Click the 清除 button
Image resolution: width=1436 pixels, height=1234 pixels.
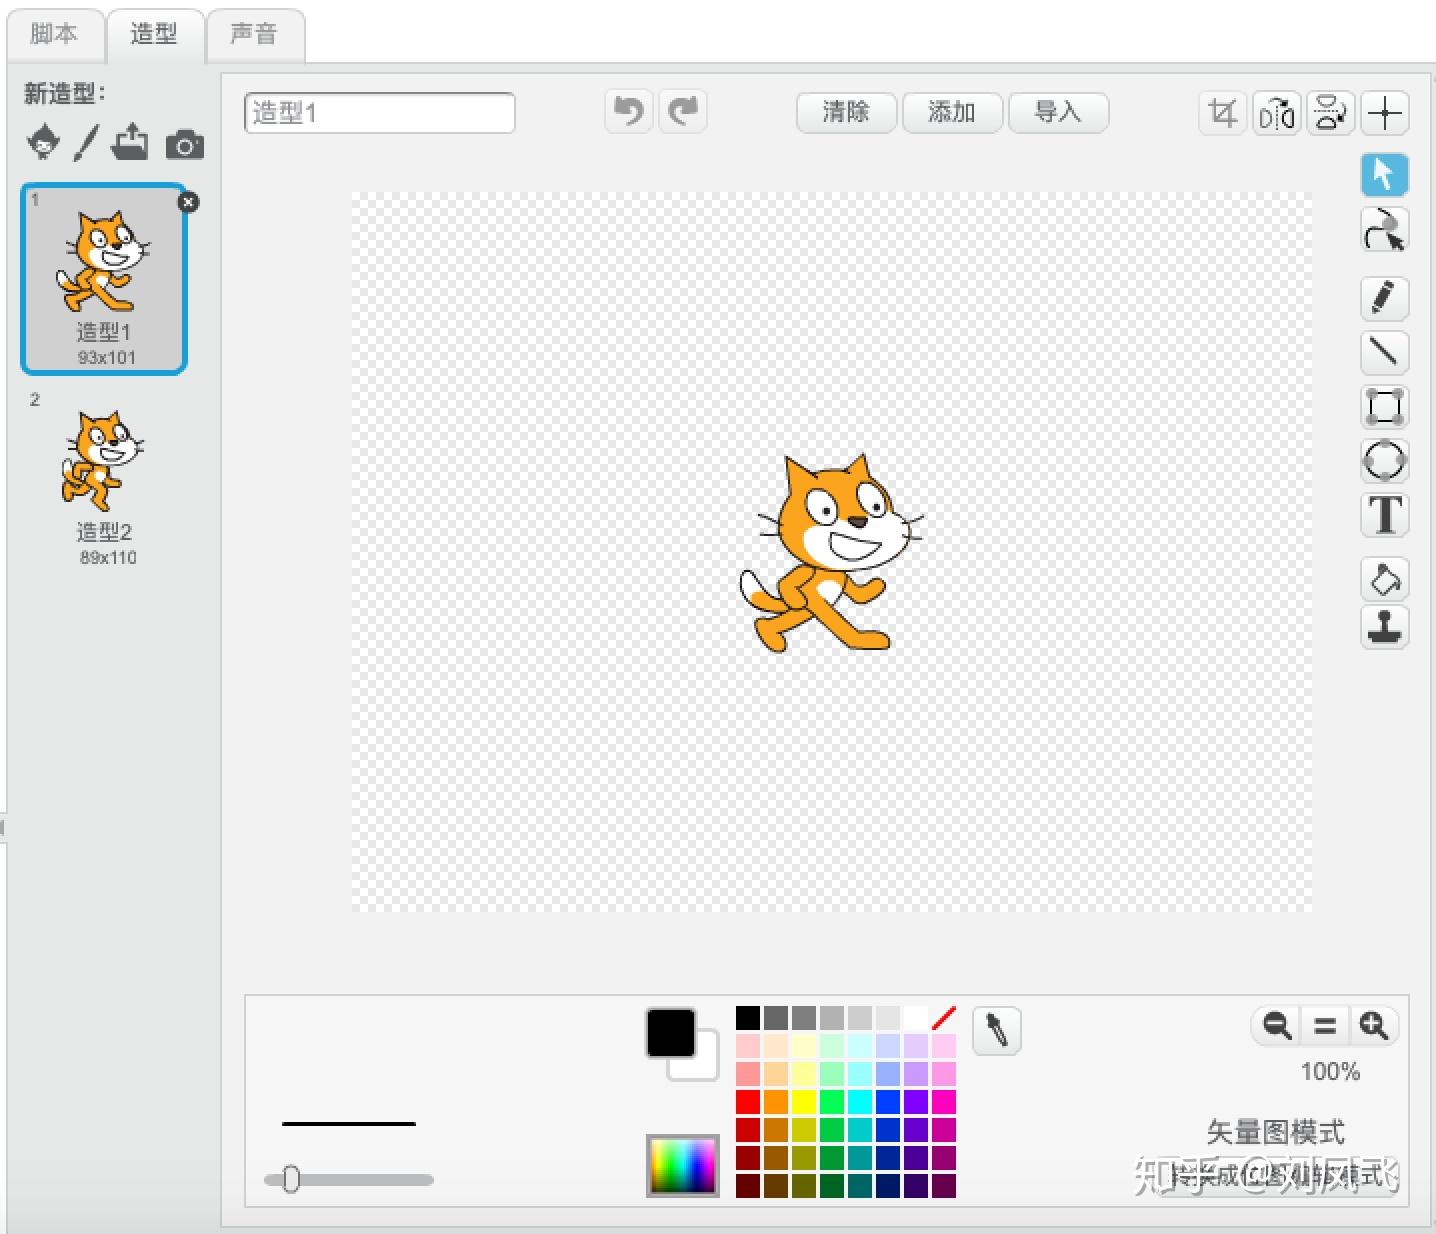pos(846,112)
